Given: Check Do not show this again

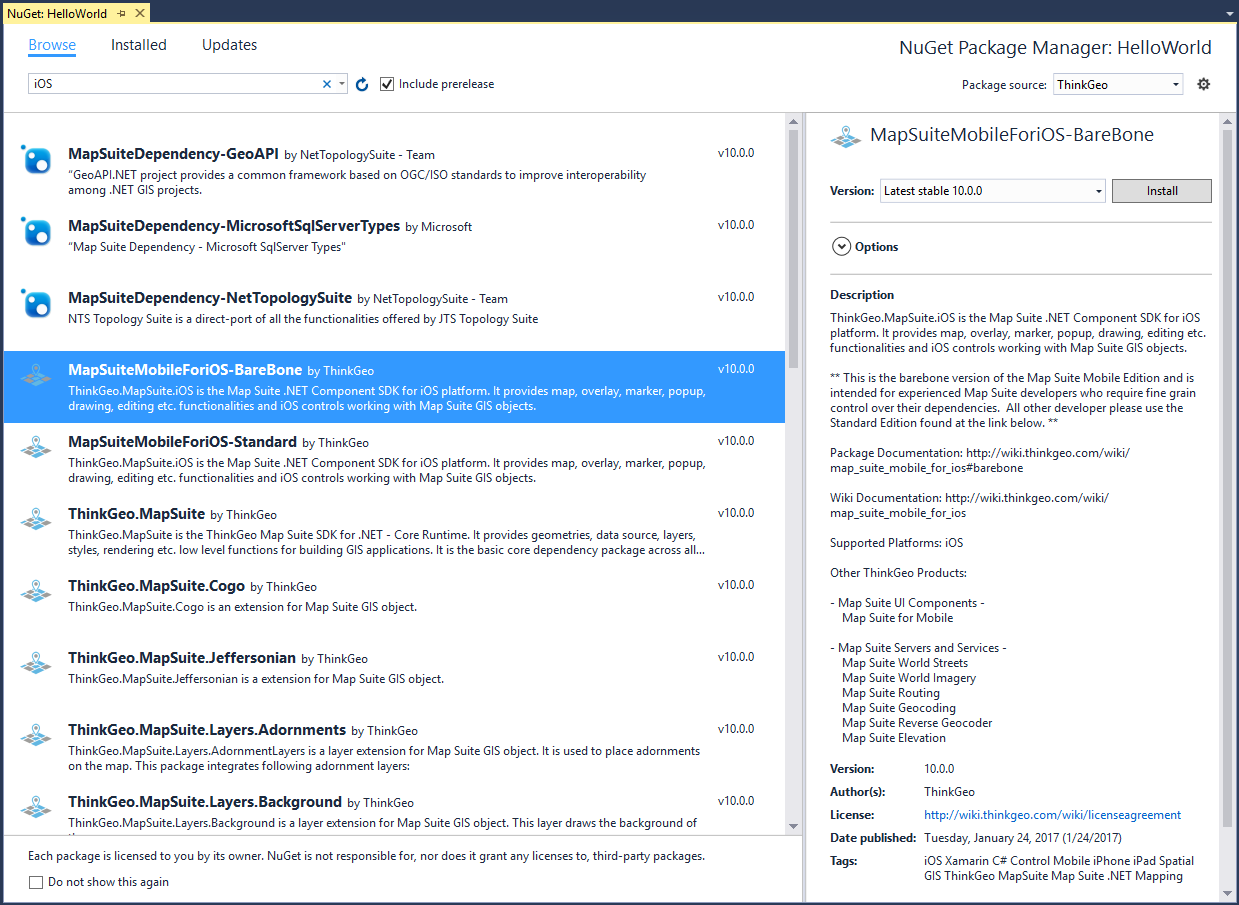Looking at the screenshot, I should (36, 882).
